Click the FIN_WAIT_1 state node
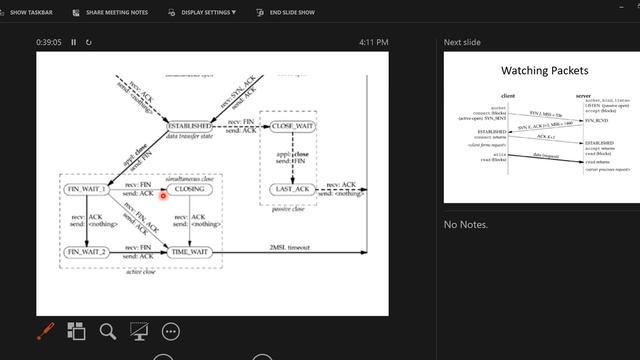The image size is (640, 360). click(87, 189)
